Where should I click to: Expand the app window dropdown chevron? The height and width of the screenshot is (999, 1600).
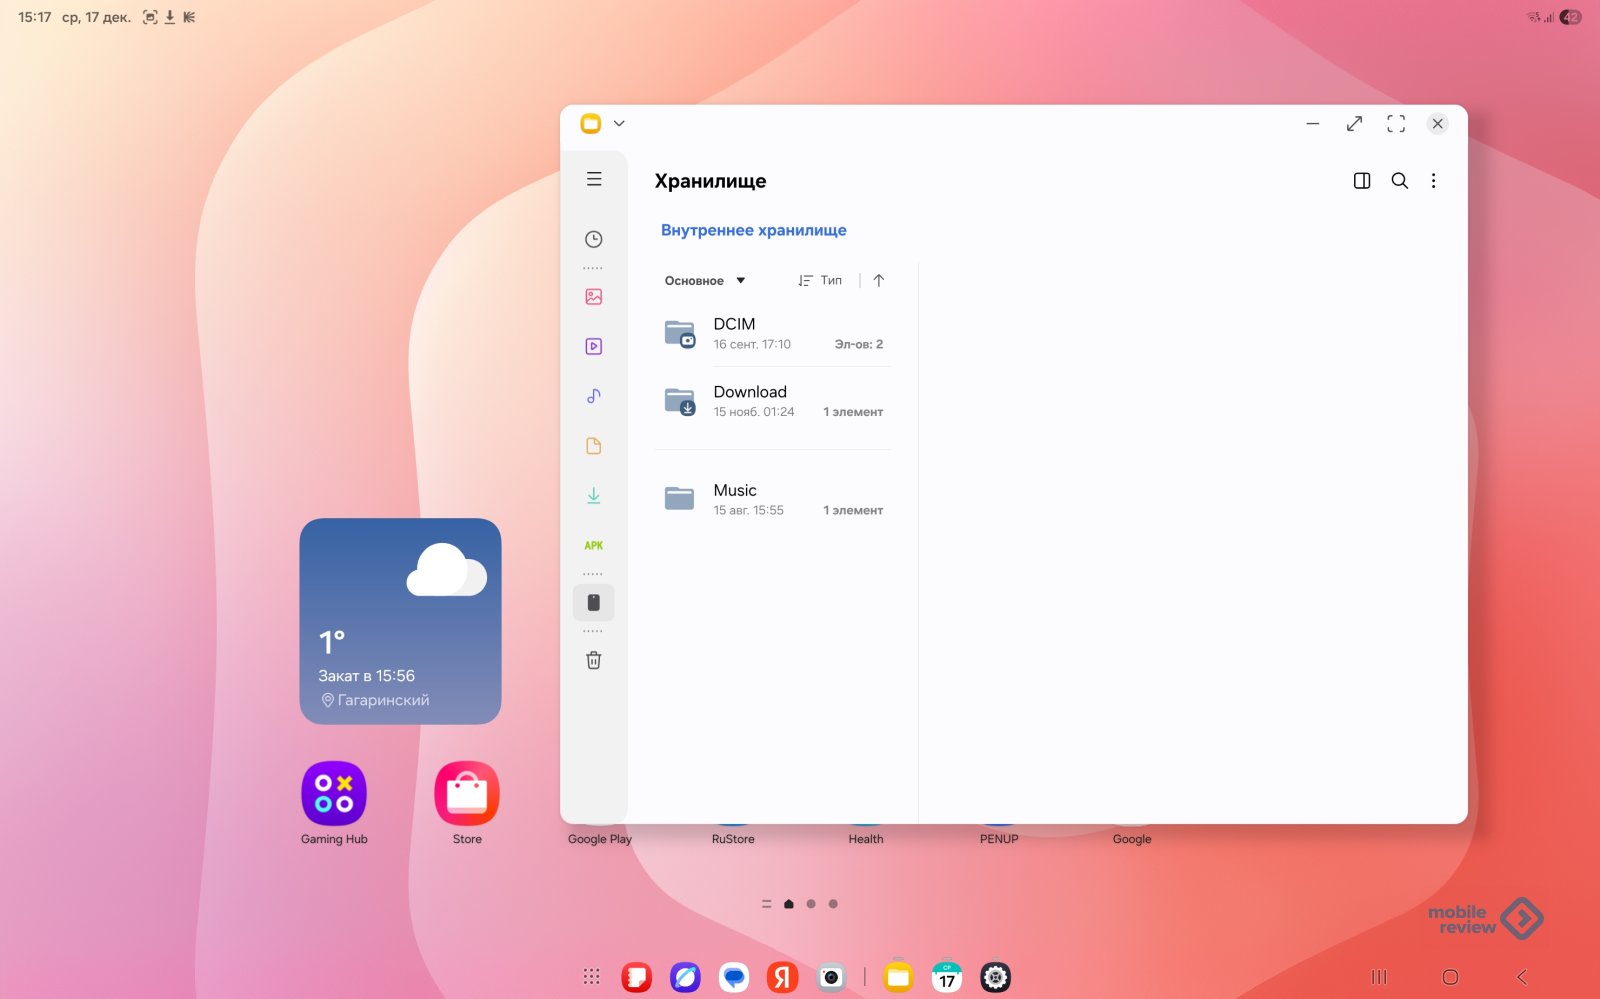[x=619, y=124]
